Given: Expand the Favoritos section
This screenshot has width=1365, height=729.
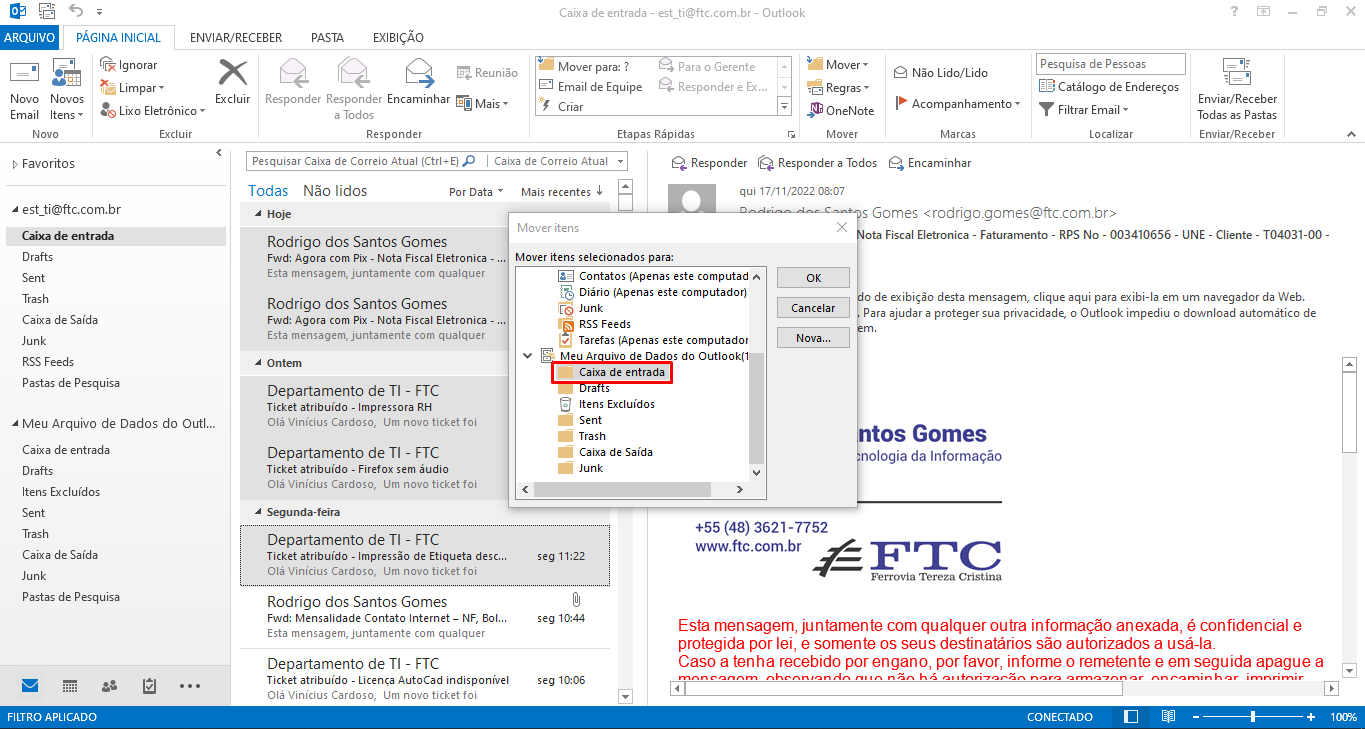Looking at the screenshot, I should pyautogui.click(x=14, y=164).
